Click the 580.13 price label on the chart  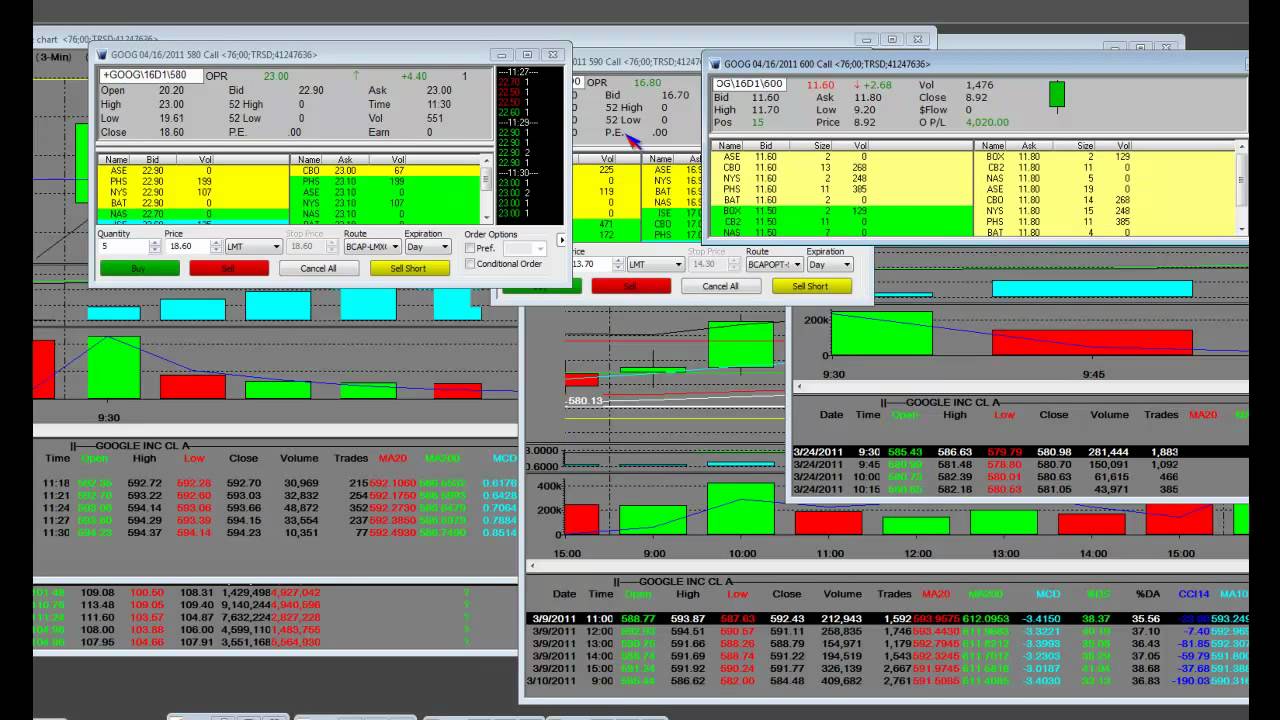587,401
